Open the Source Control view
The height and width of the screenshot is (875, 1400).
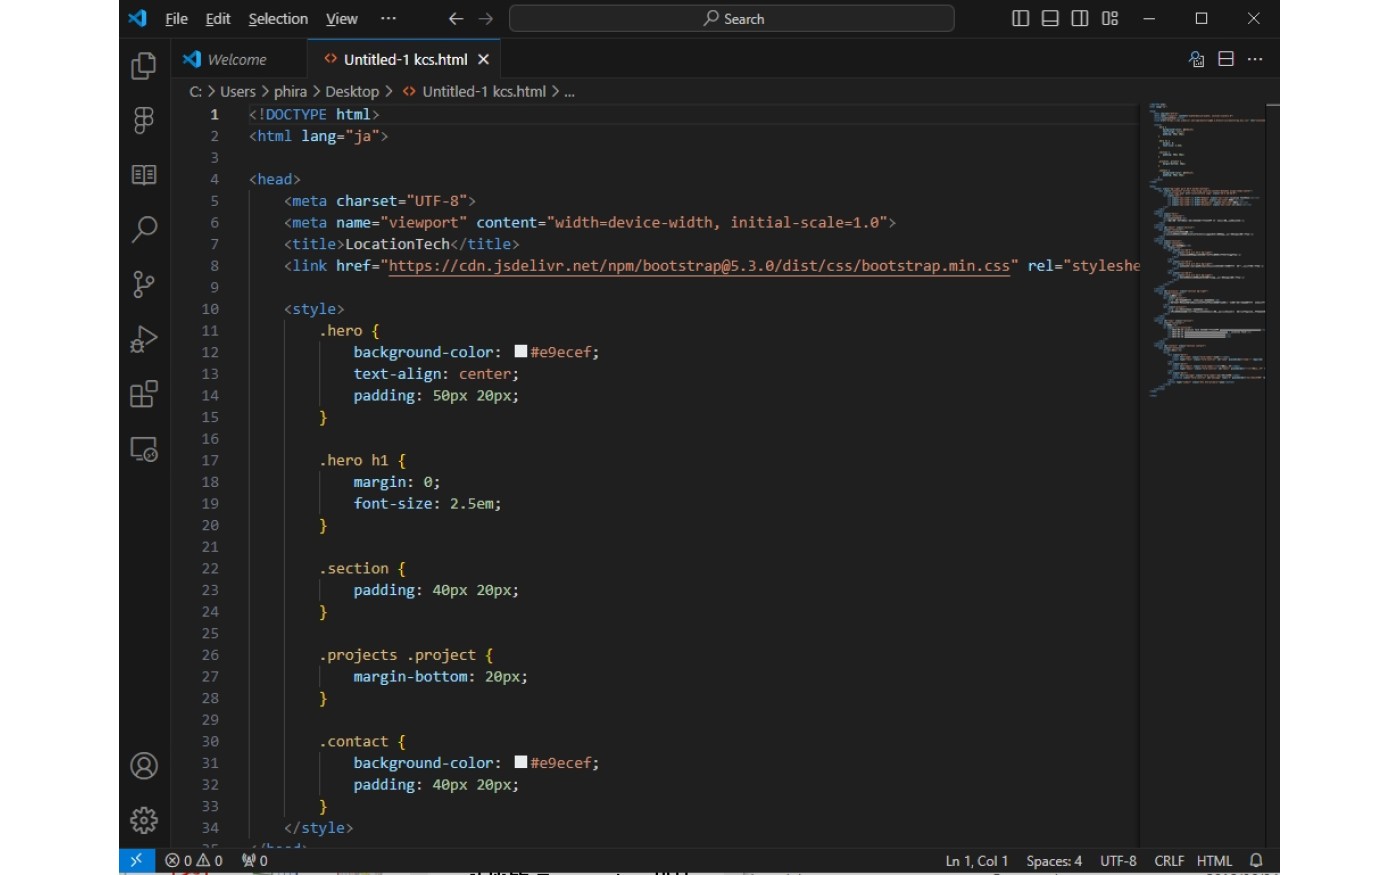[143, 285]
